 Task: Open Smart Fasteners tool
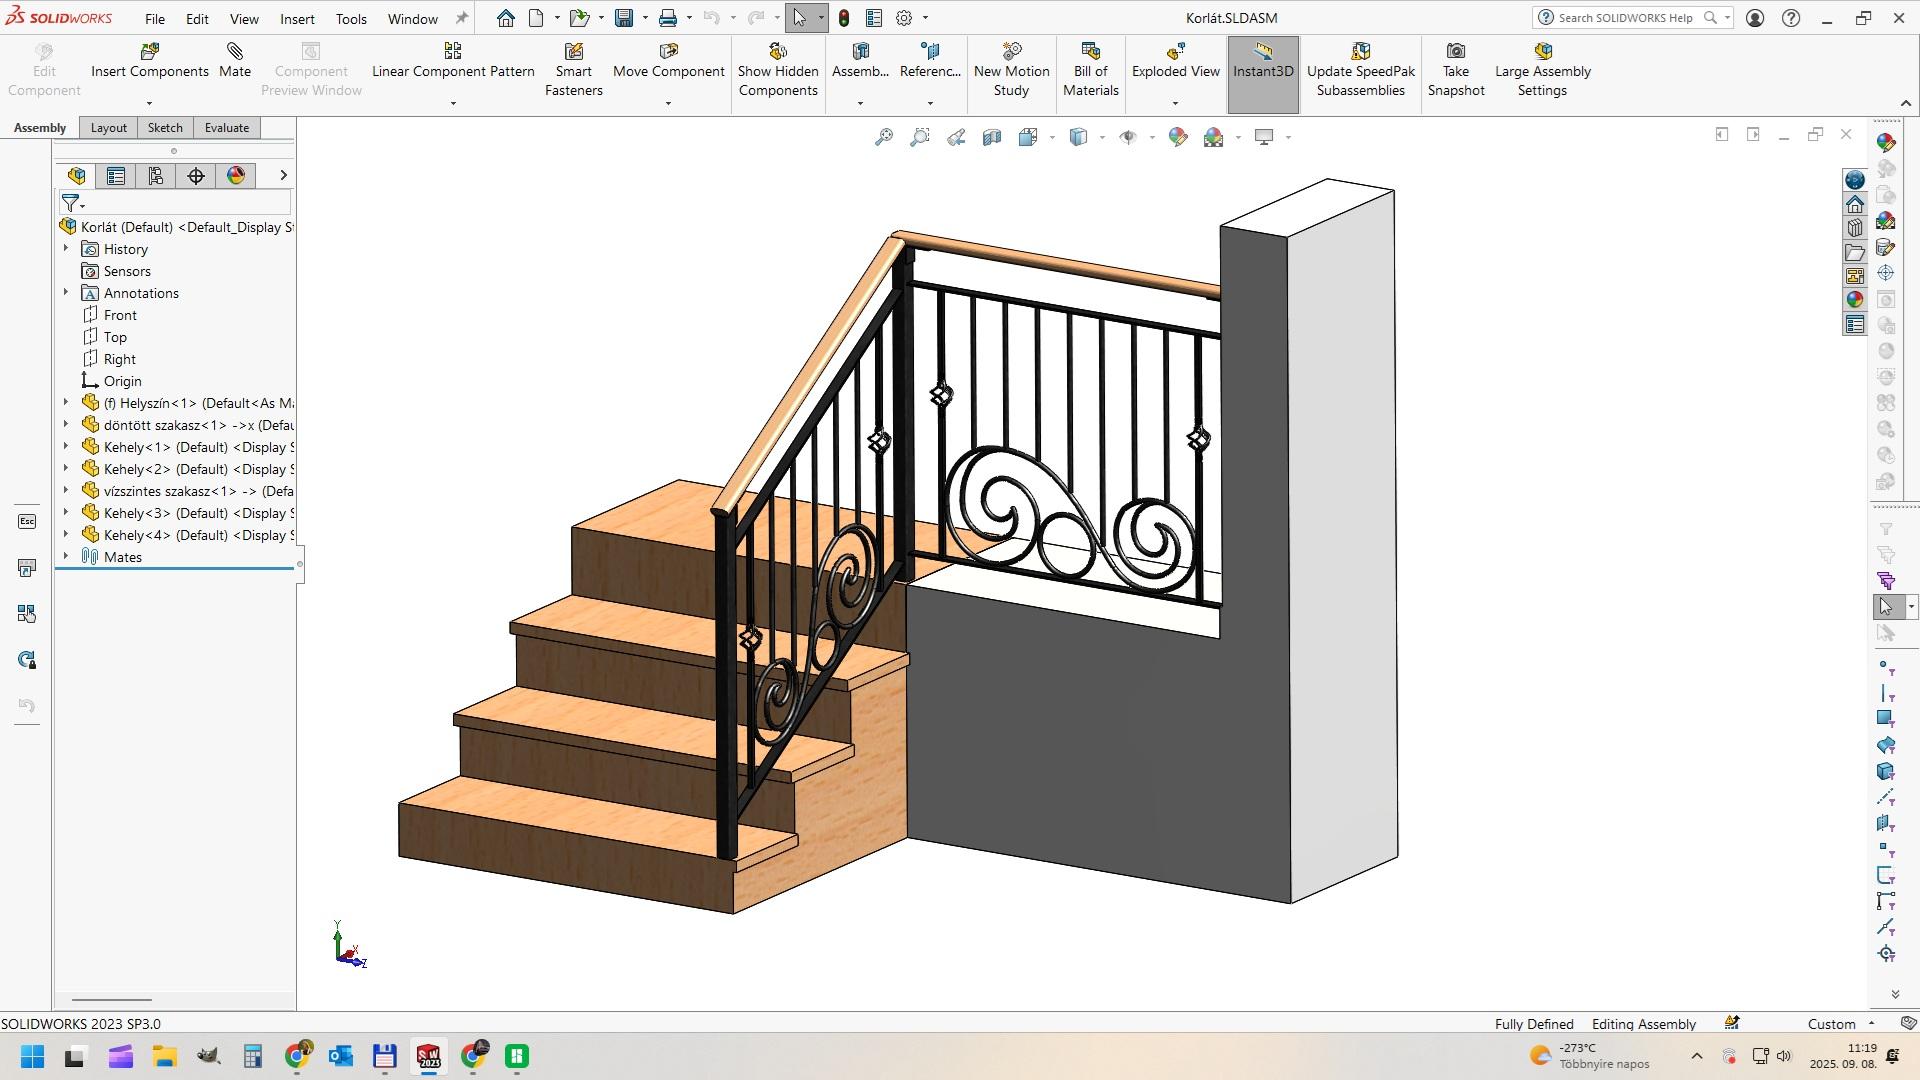[x=573, y=52]
